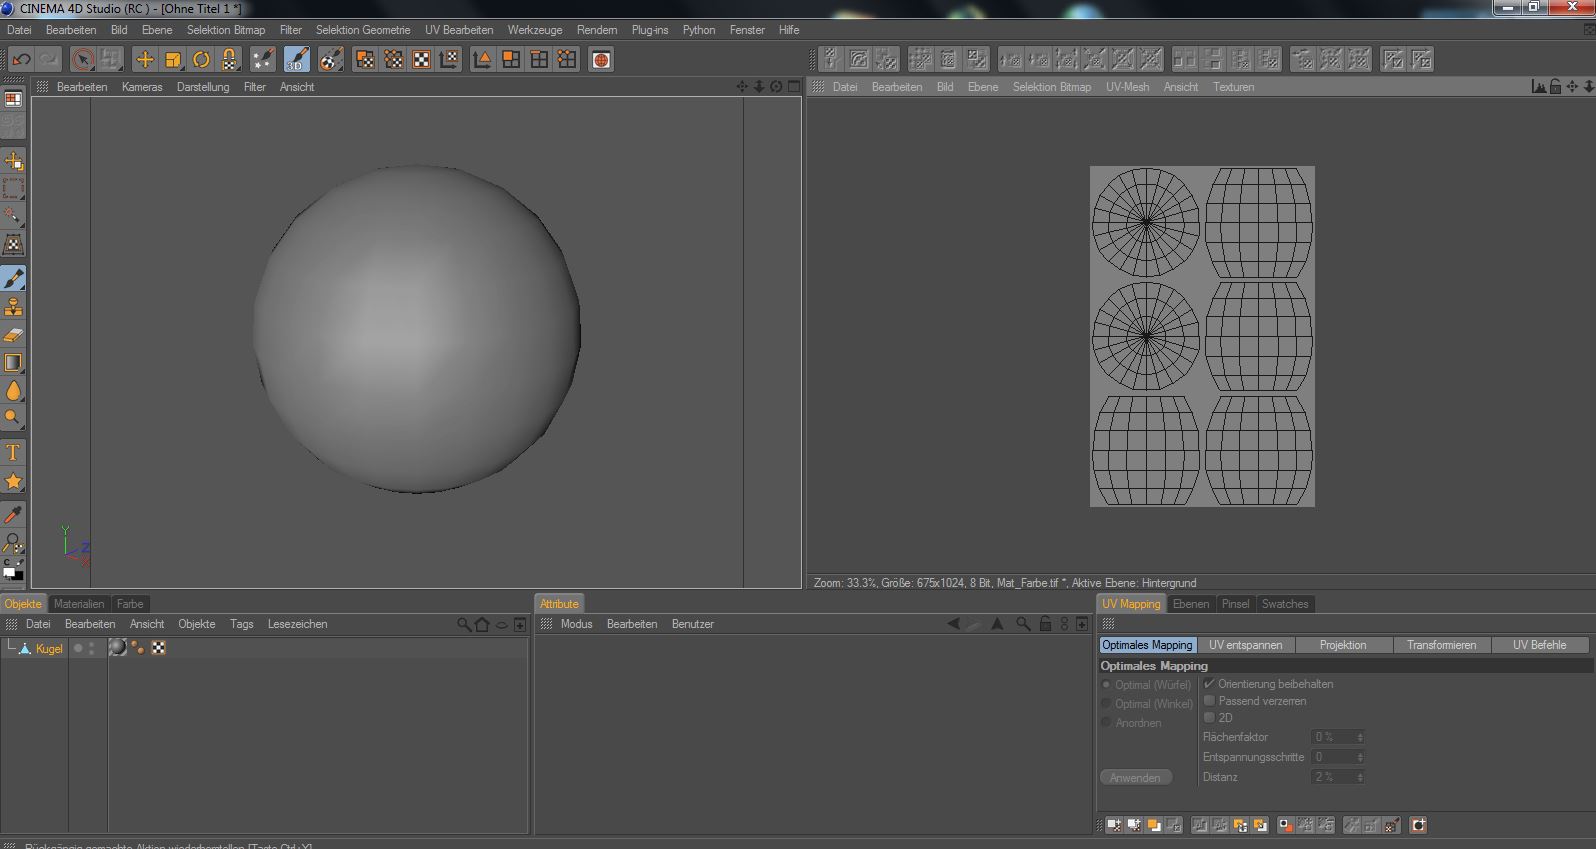
Task: Click the UV entspannen button
Action: tap(1245, 645)
